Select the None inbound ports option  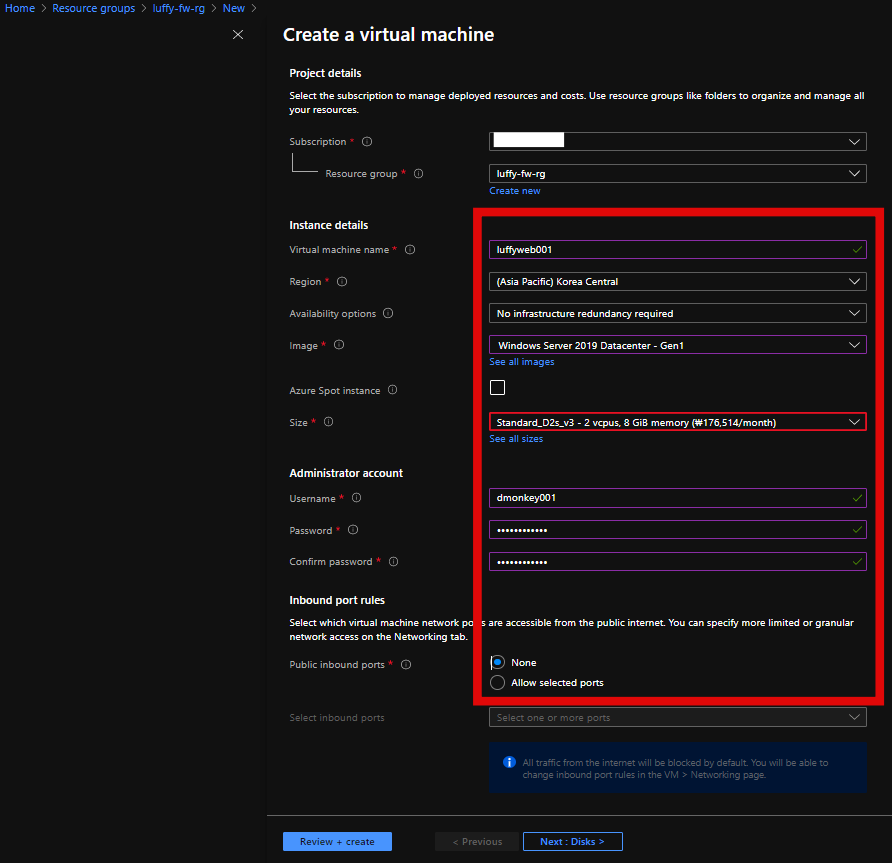[x=498, y=662]
